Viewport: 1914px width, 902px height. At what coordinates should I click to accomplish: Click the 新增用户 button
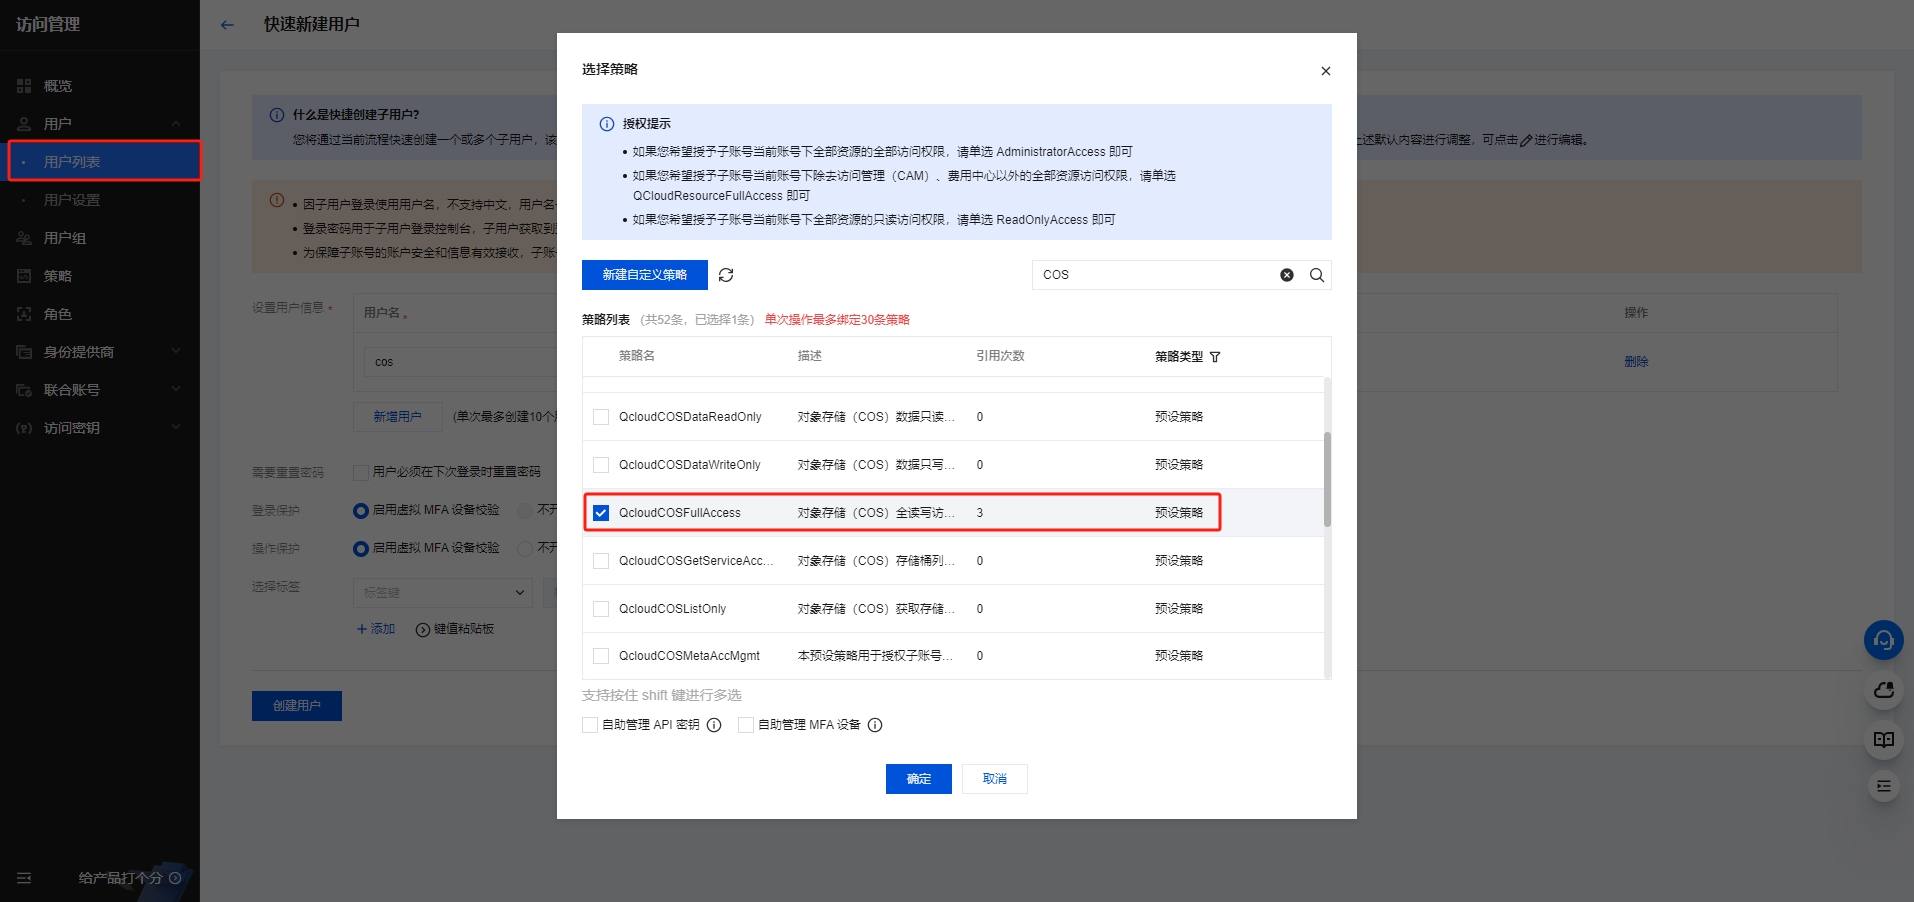pos(398,417)
